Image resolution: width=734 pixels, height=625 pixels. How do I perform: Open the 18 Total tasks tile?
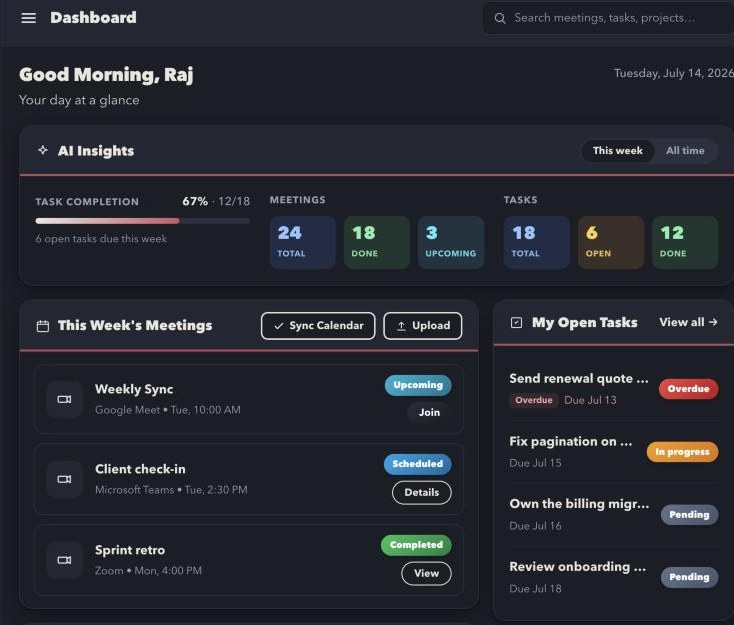[537, 243]
